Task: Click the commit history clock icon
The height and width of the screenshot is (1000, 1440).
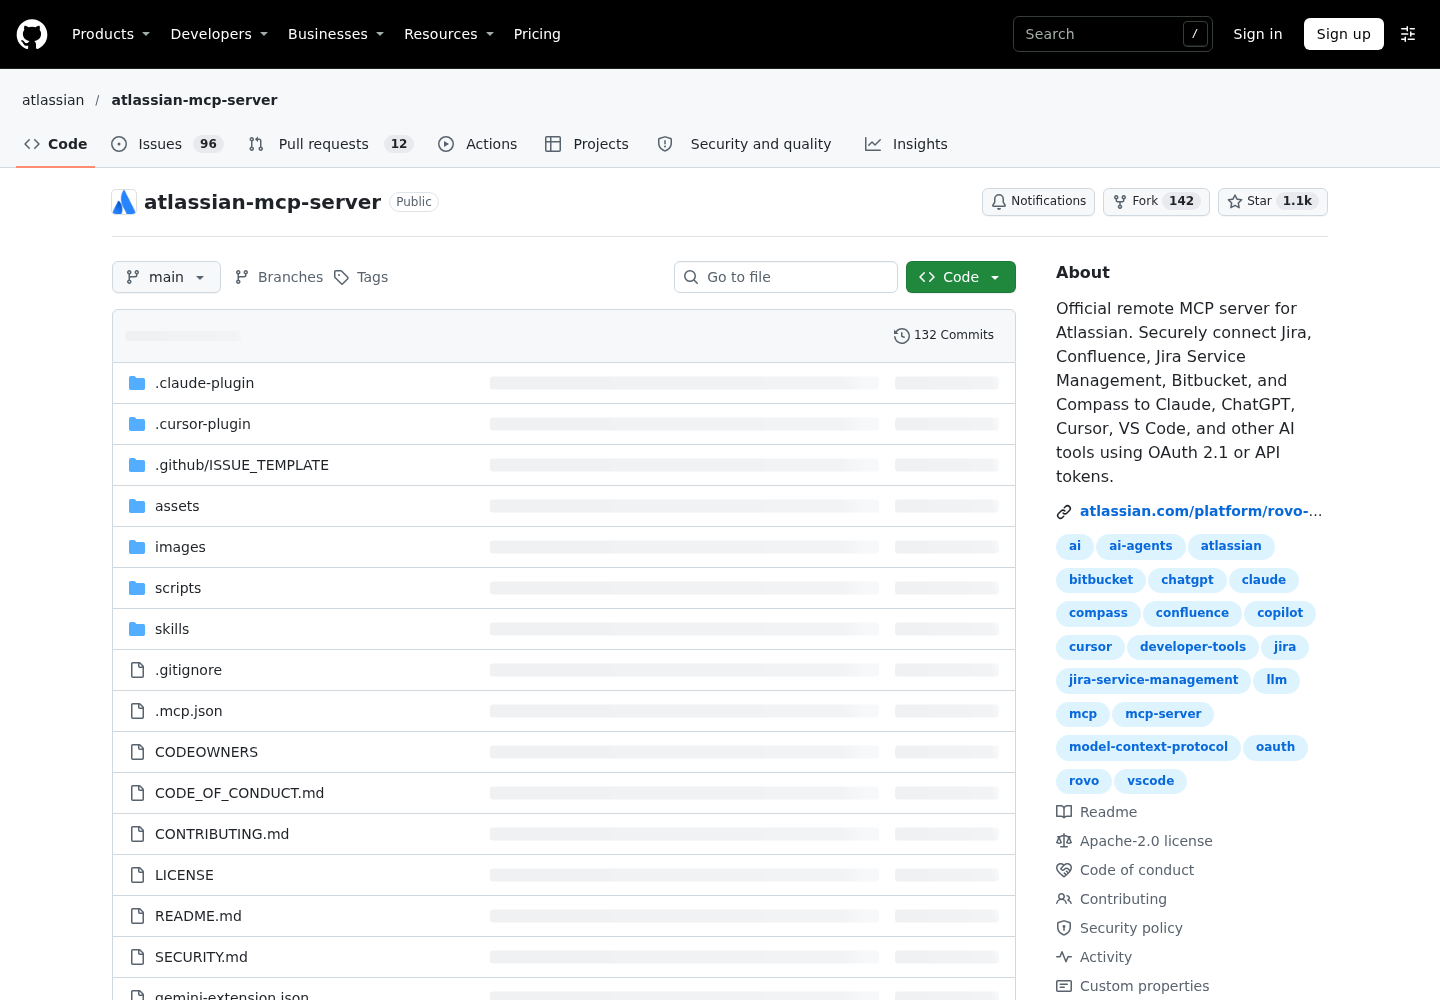Action: point(901,336)
